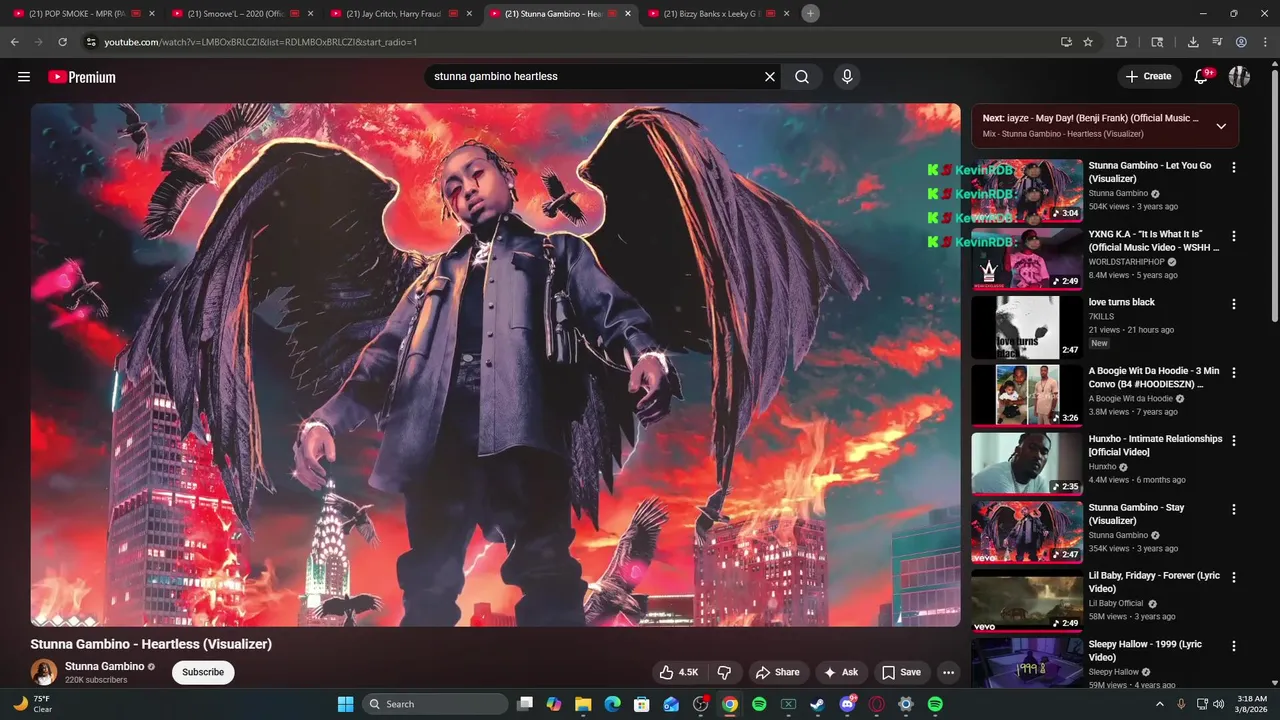Close the Stunna Gambino tab
1280x720 pixels.
pyautogui.click(x=627, y=14)
